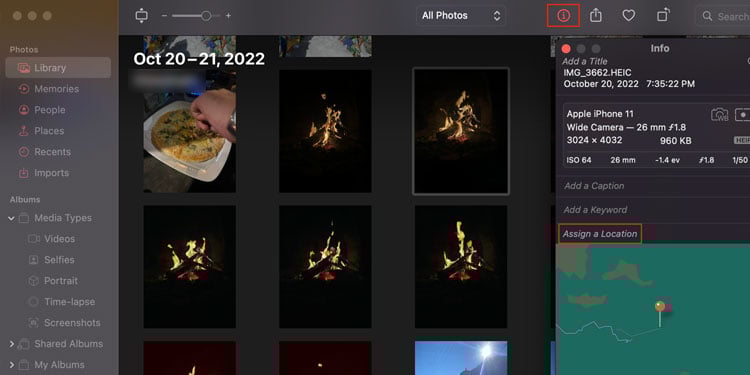This screenshot has width=750, height=375.
Task: Click the Selfies icon
Action: [33, 260]
